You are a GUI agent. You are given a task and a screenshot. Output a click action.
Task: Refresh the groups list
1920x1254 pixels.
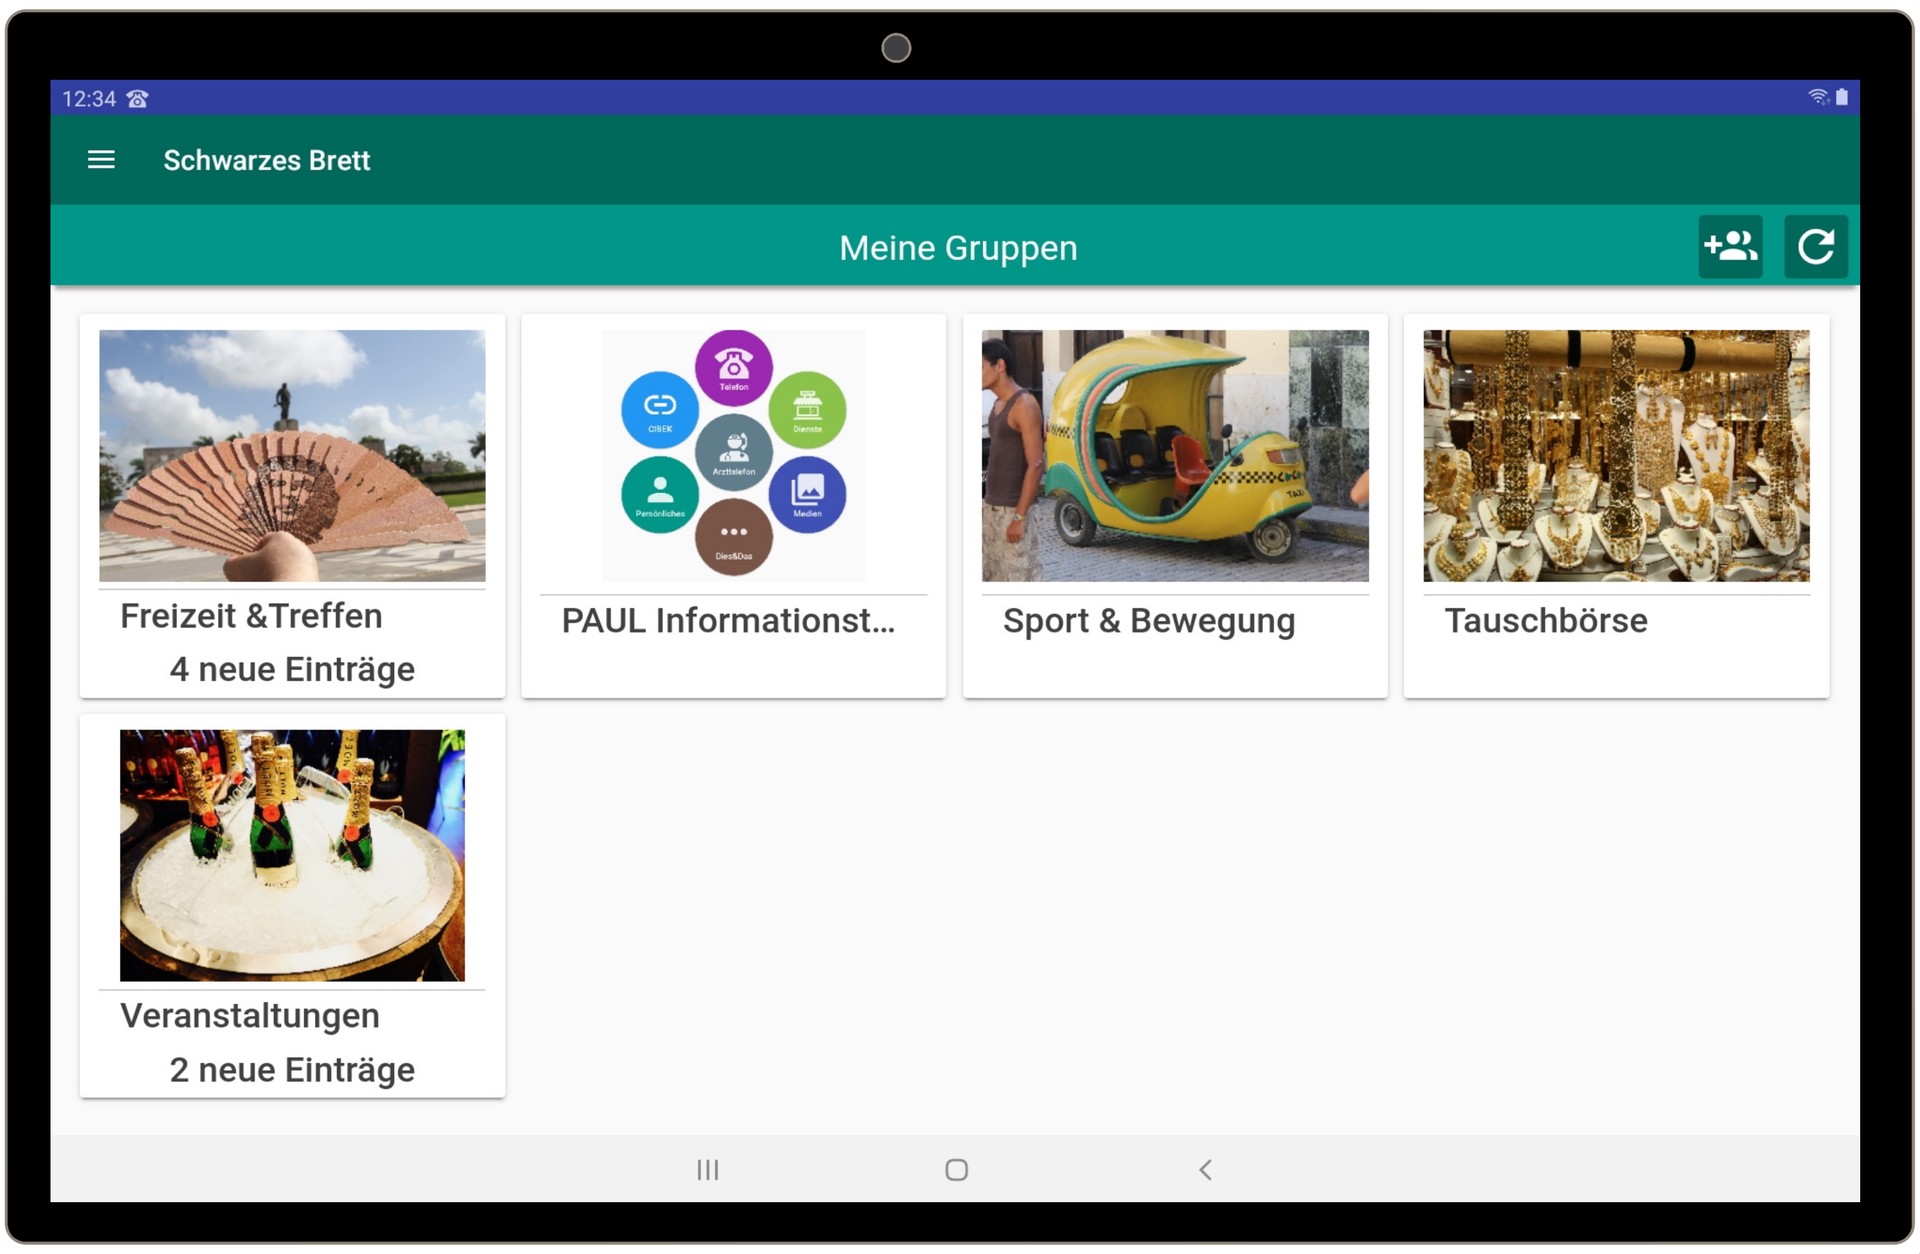[x=1817, y=247]
